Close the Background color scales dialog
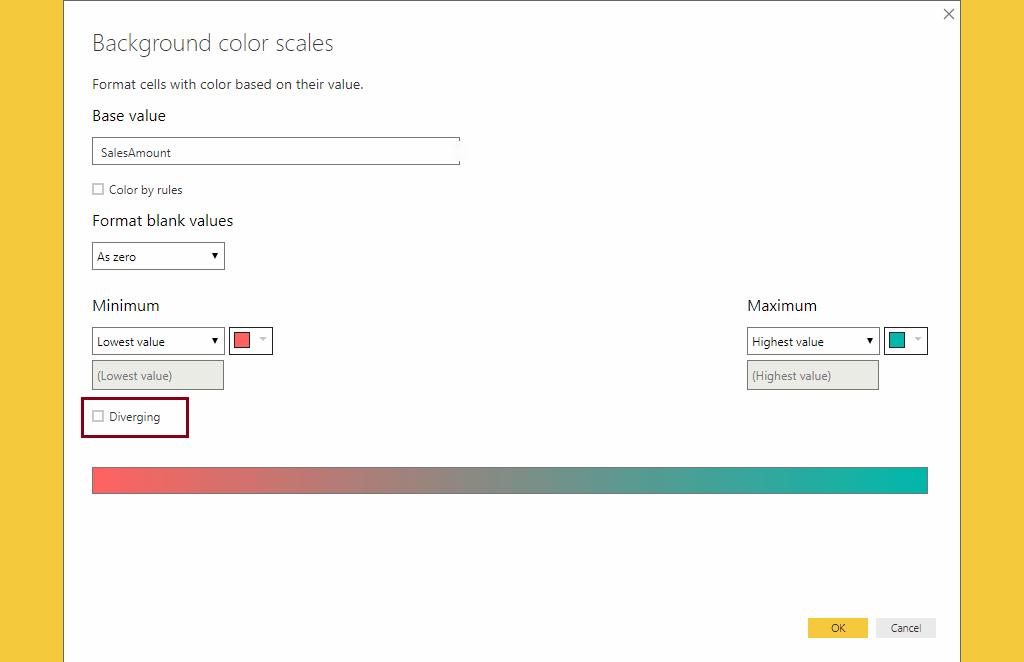Viewport: 1024px width, 662px height. pyautogui.click(x=948, y=14)
